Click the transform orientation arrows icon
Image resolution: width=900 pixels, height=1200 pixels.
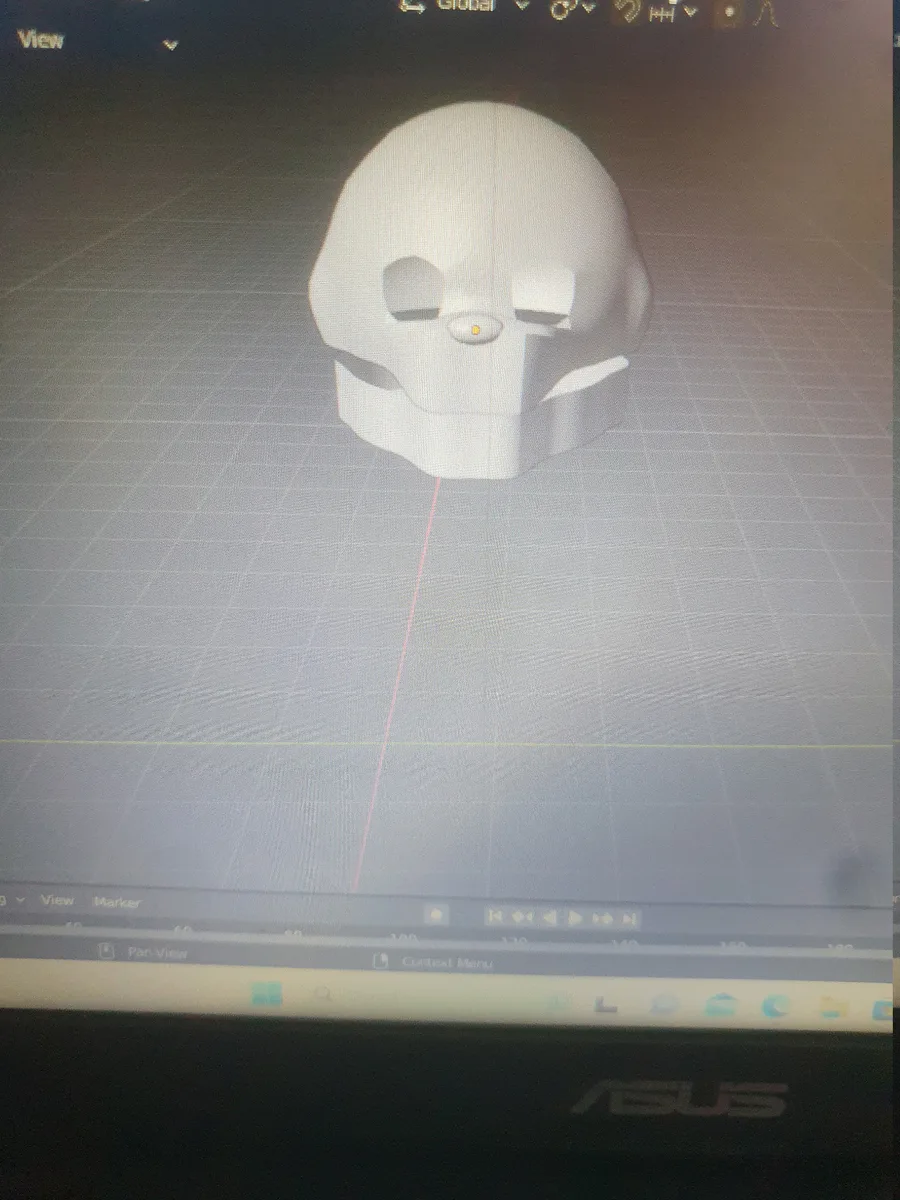413,5
